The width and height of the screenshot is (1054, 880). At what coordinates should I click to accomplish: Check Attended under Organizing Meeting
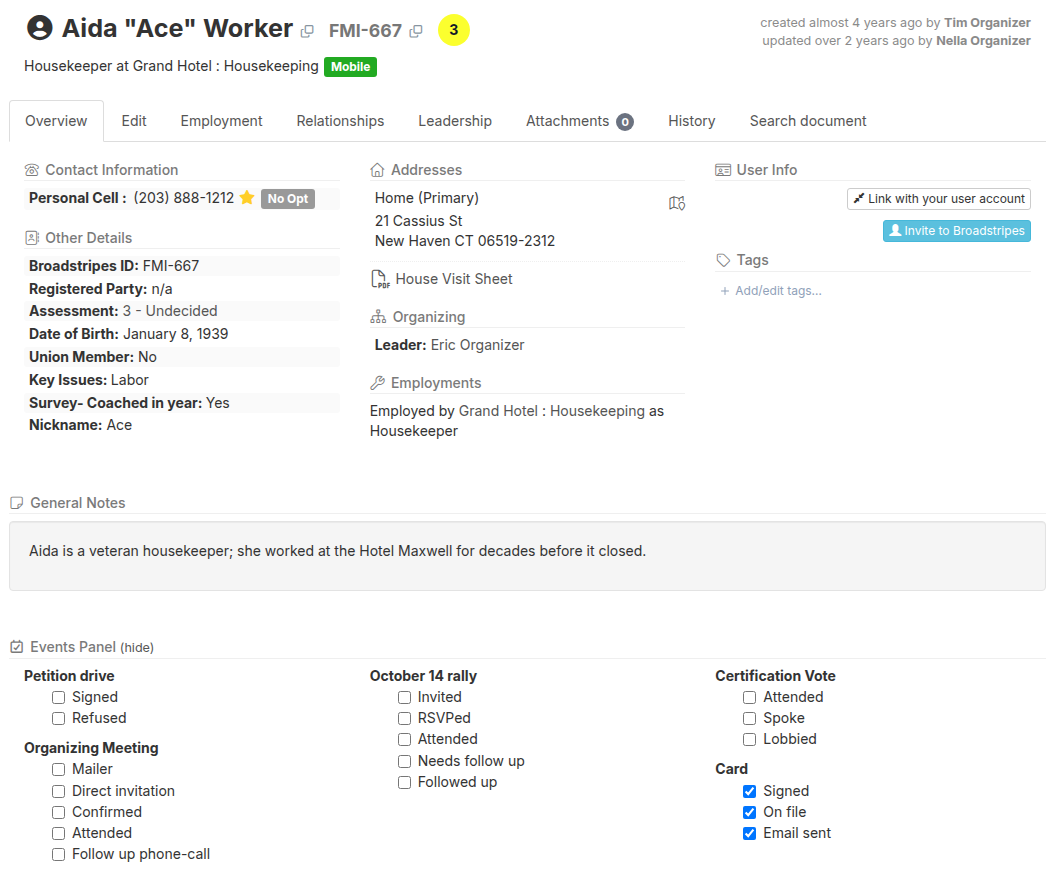(59, 834)
